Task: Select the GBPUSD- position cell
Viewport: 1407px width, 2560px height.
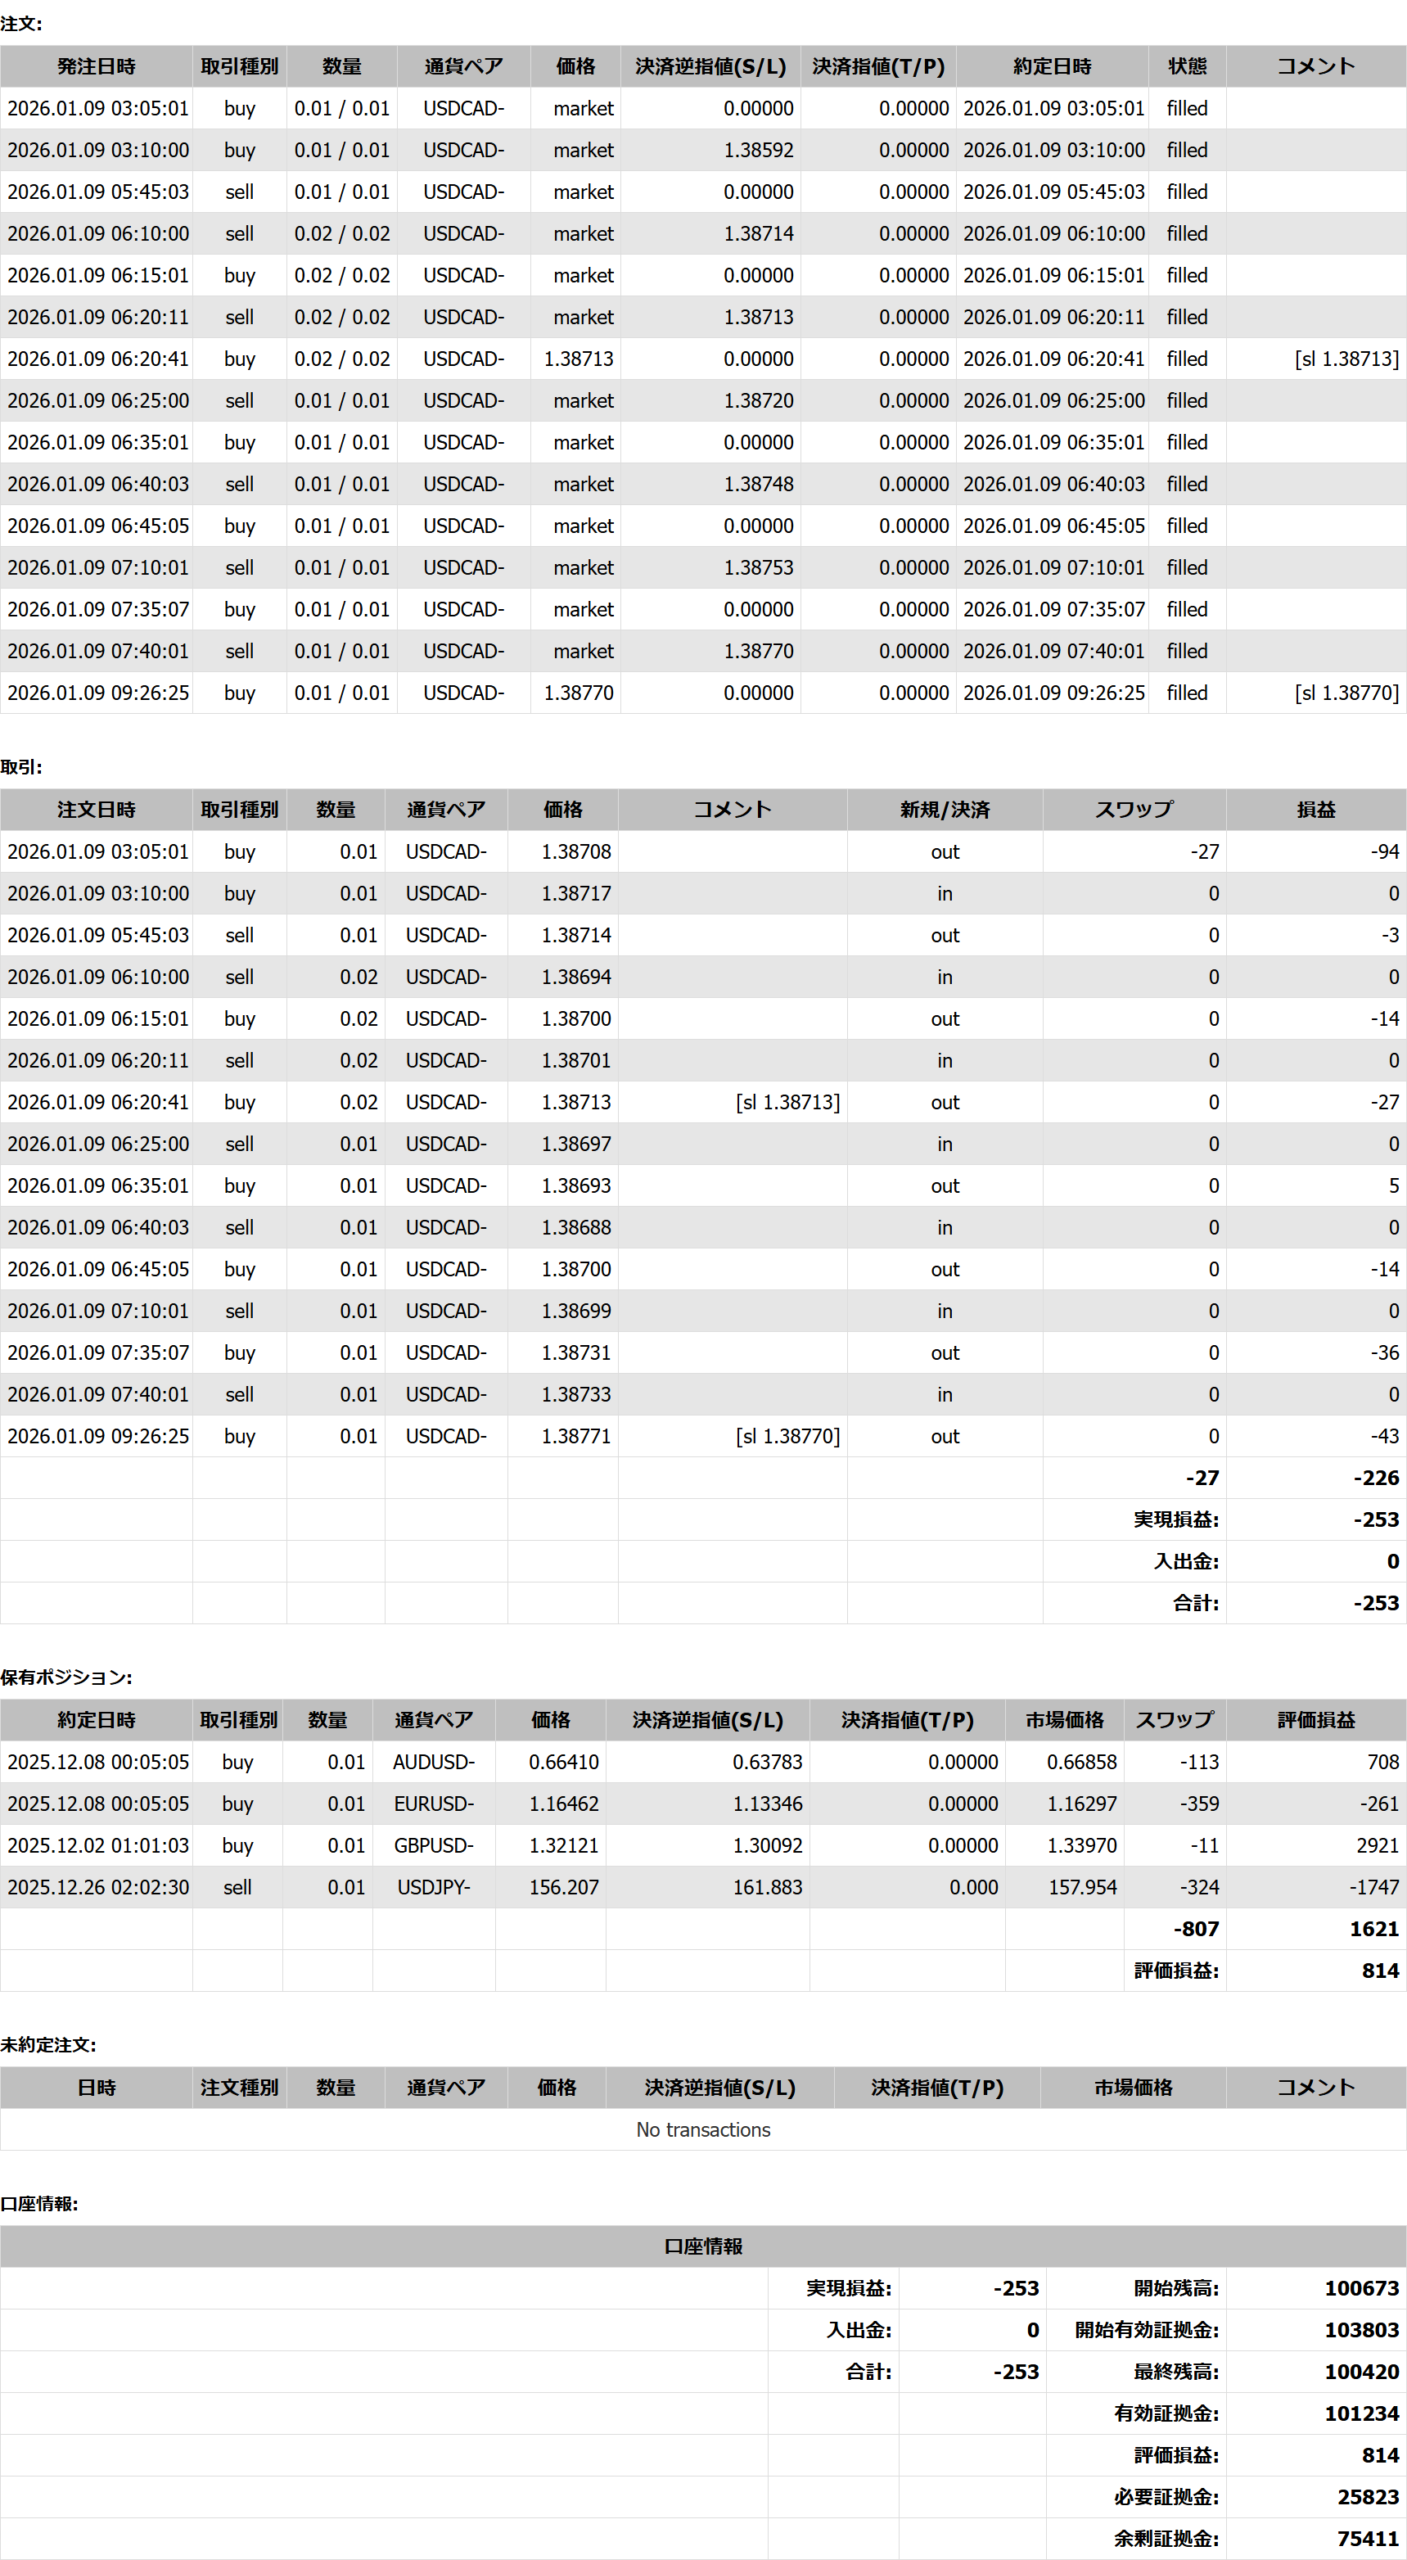Action: (x=433, y=1845)
